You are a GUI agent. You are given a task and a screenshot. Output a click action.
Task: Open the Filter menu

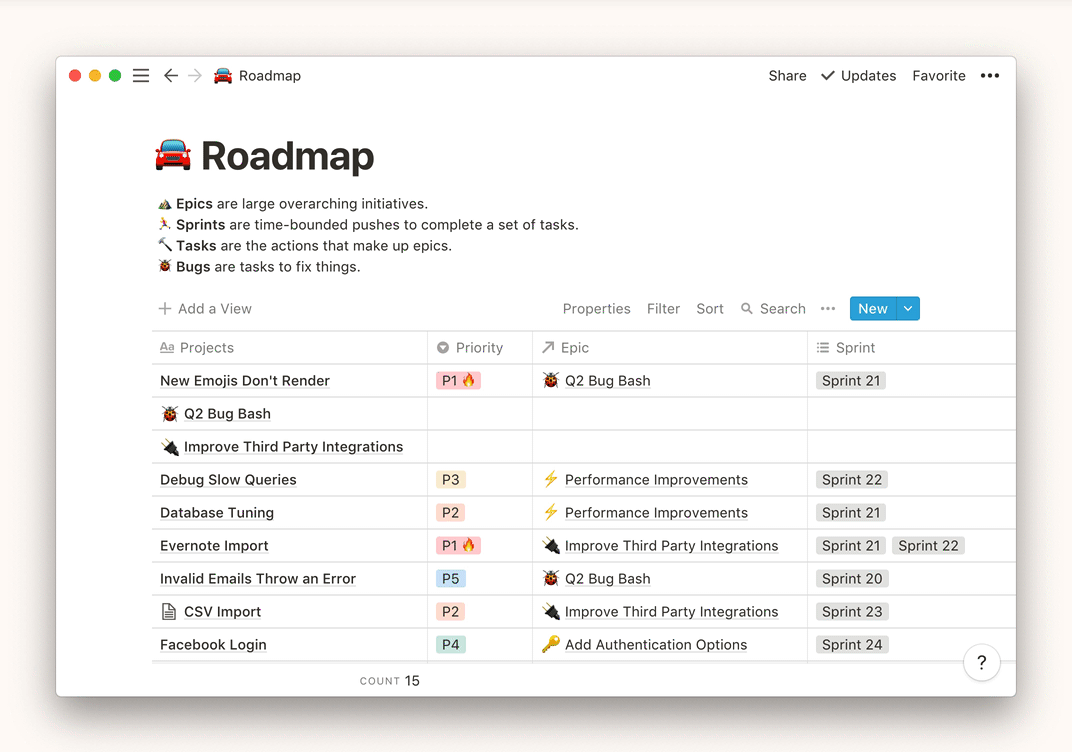tap(663, 309)
